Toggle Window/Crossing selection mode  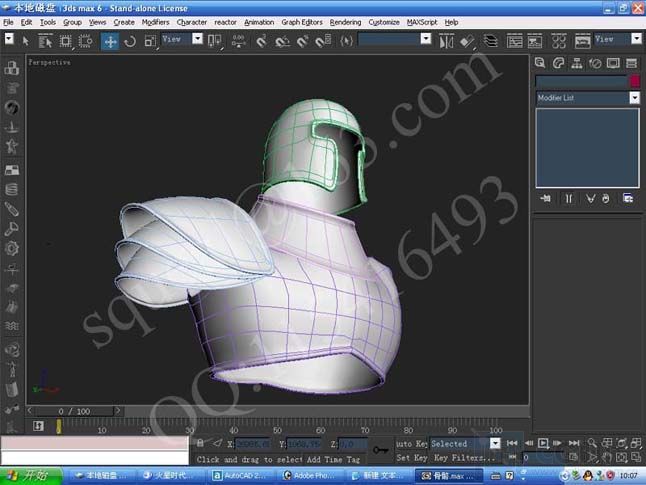coord(85,41)
